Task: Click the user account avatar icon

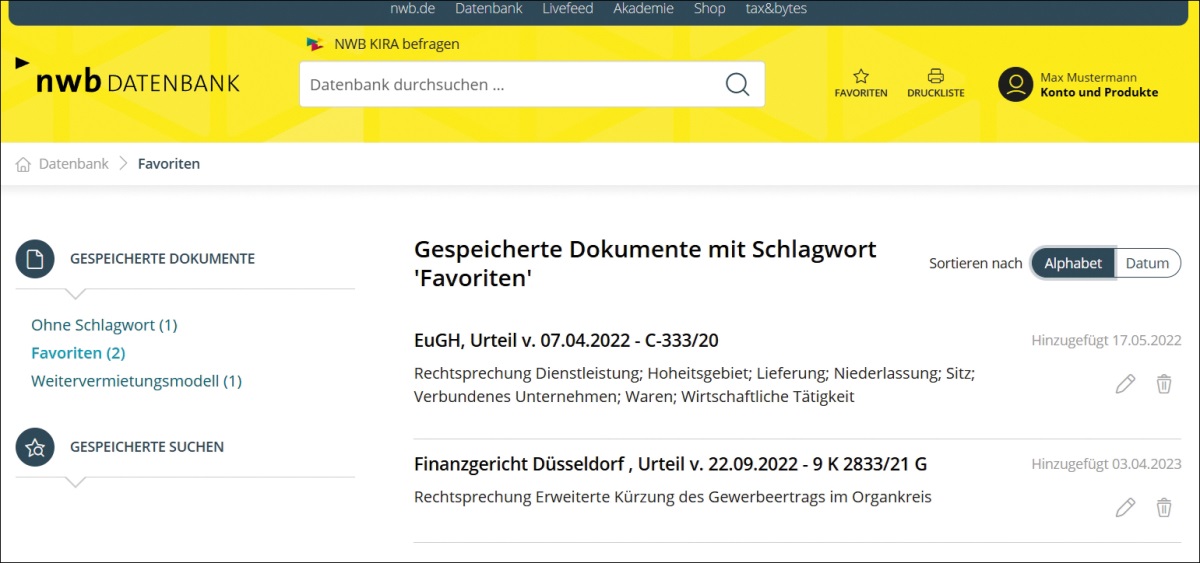Action: click(1015, 84)
